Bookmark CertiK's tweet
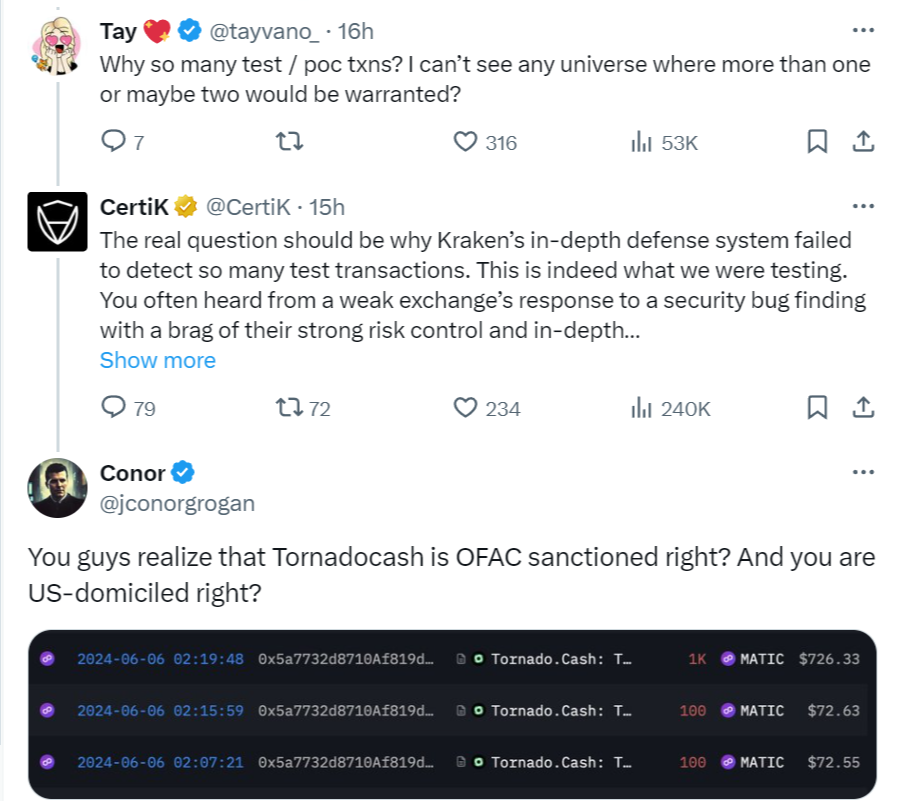Viewport: 898px width, 801px height. [x=817, y=408]
